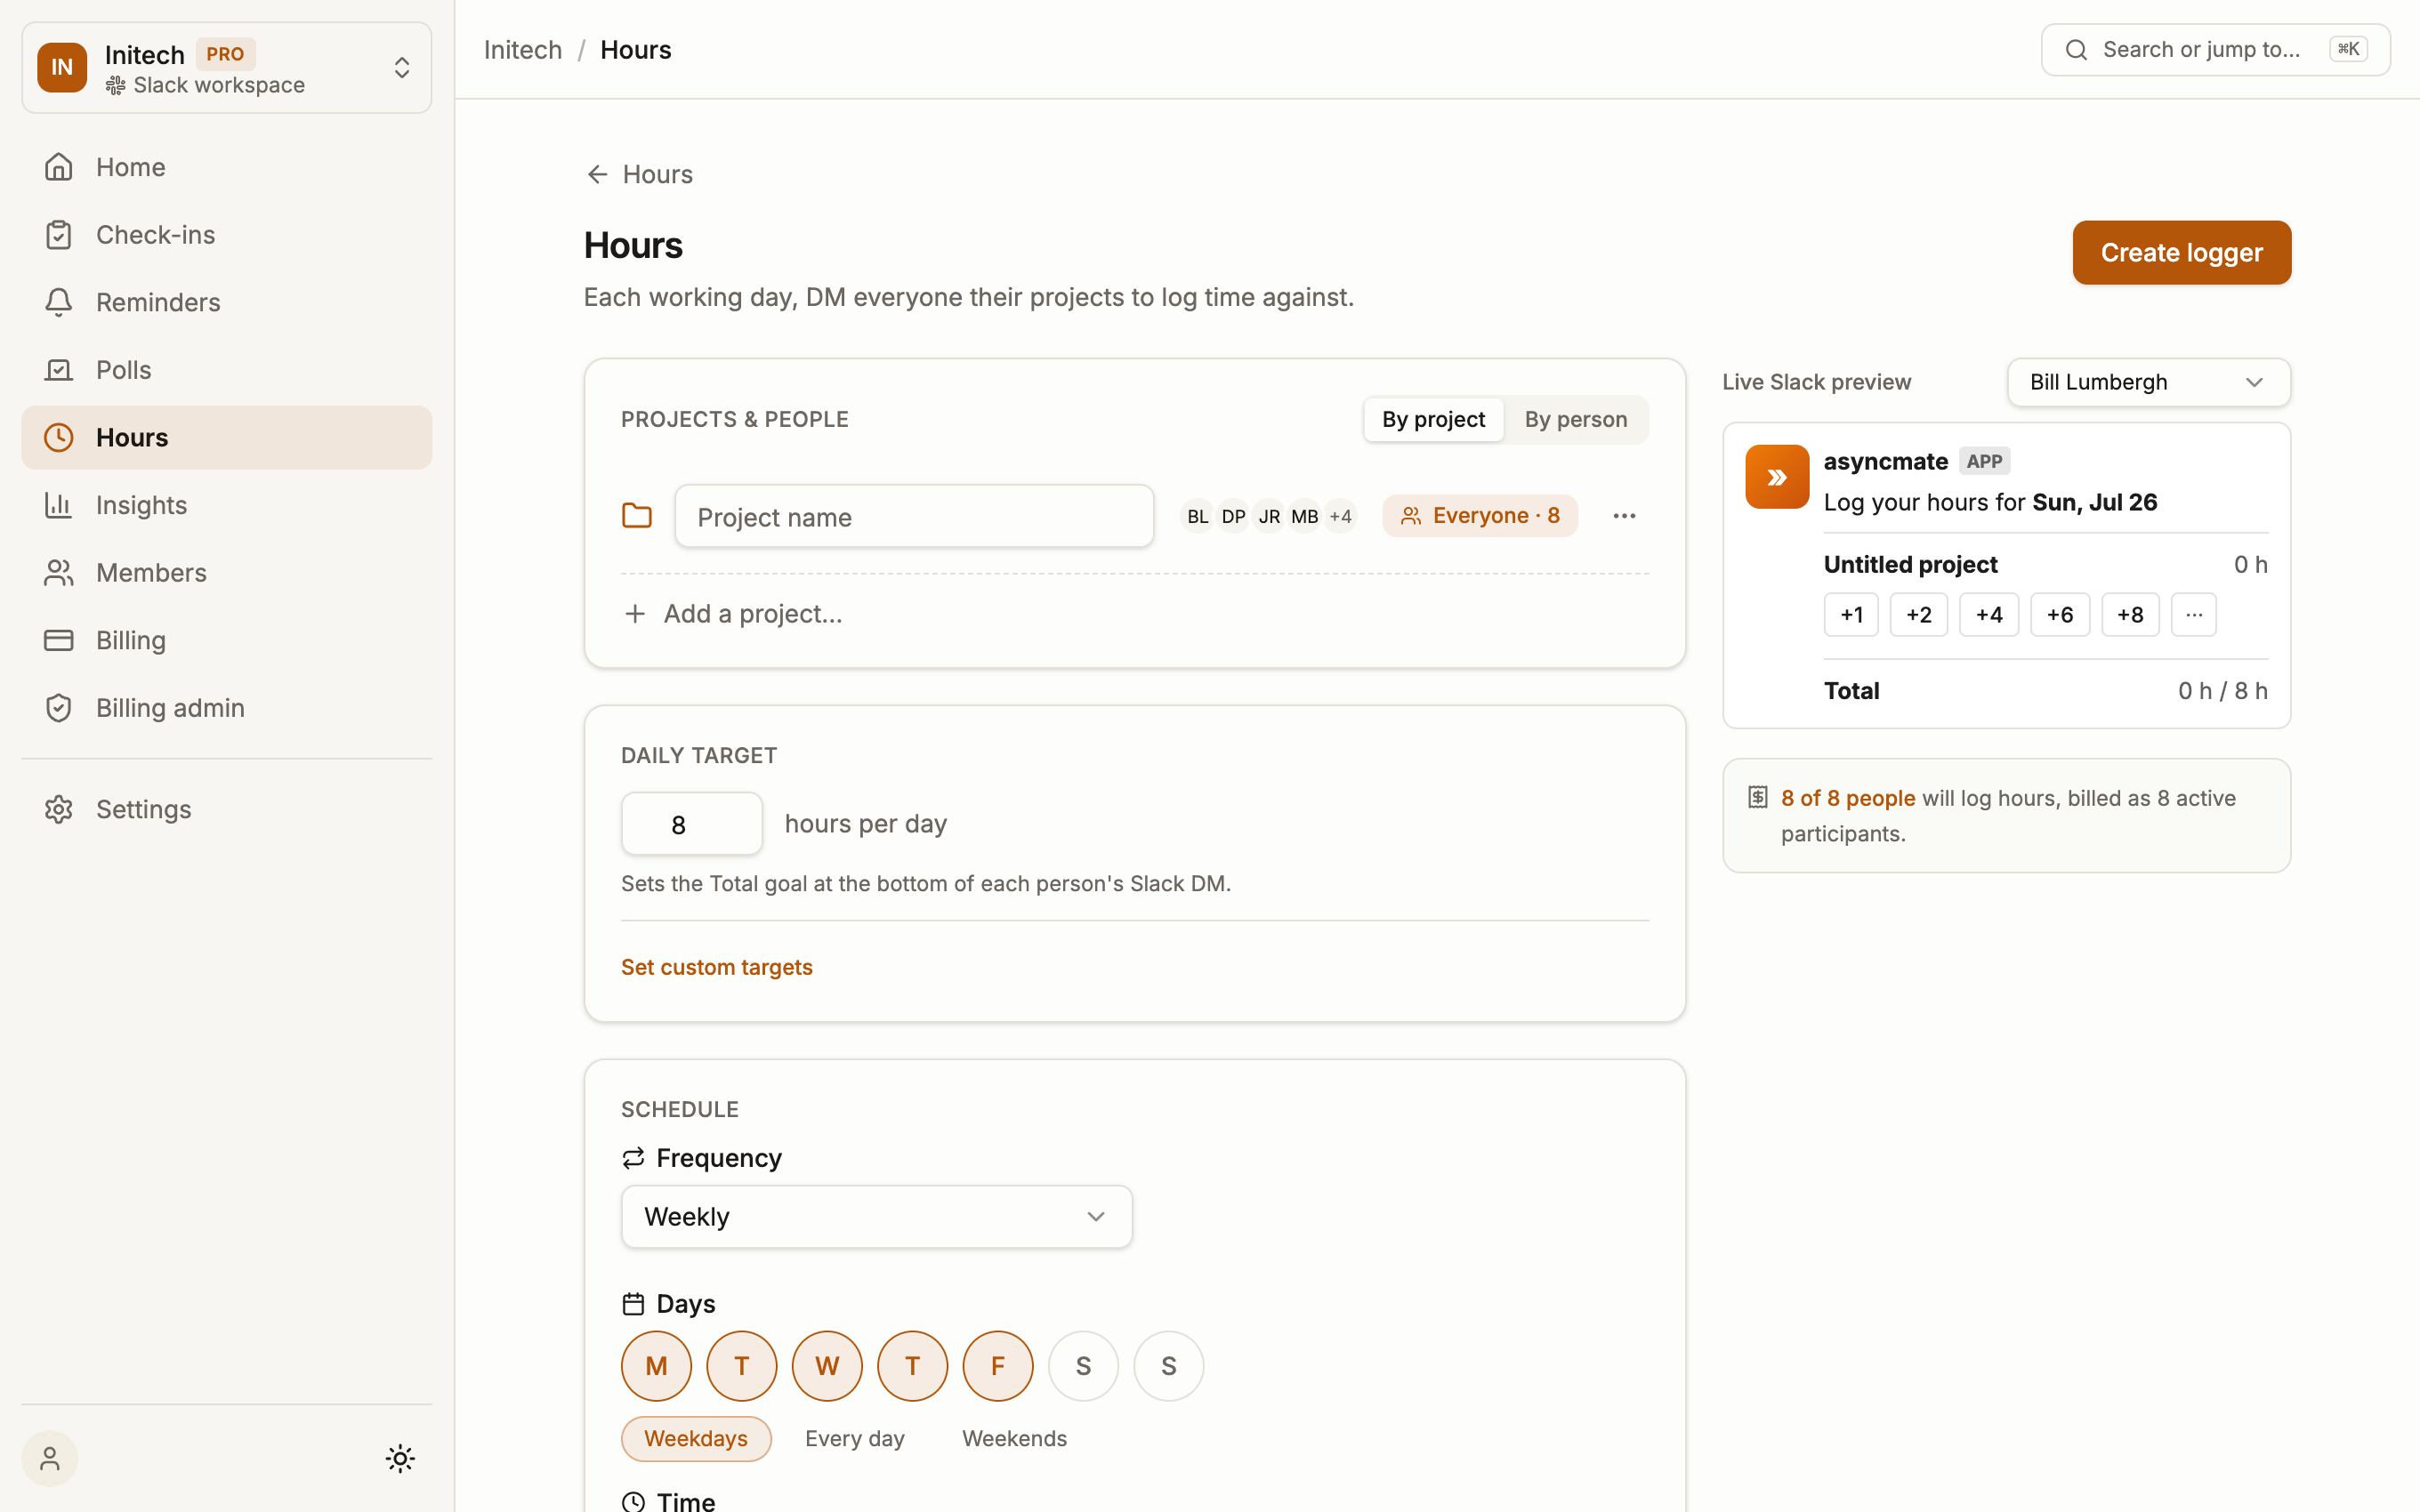
Task: Click Set custom targets link
Action: pos(717,967)
